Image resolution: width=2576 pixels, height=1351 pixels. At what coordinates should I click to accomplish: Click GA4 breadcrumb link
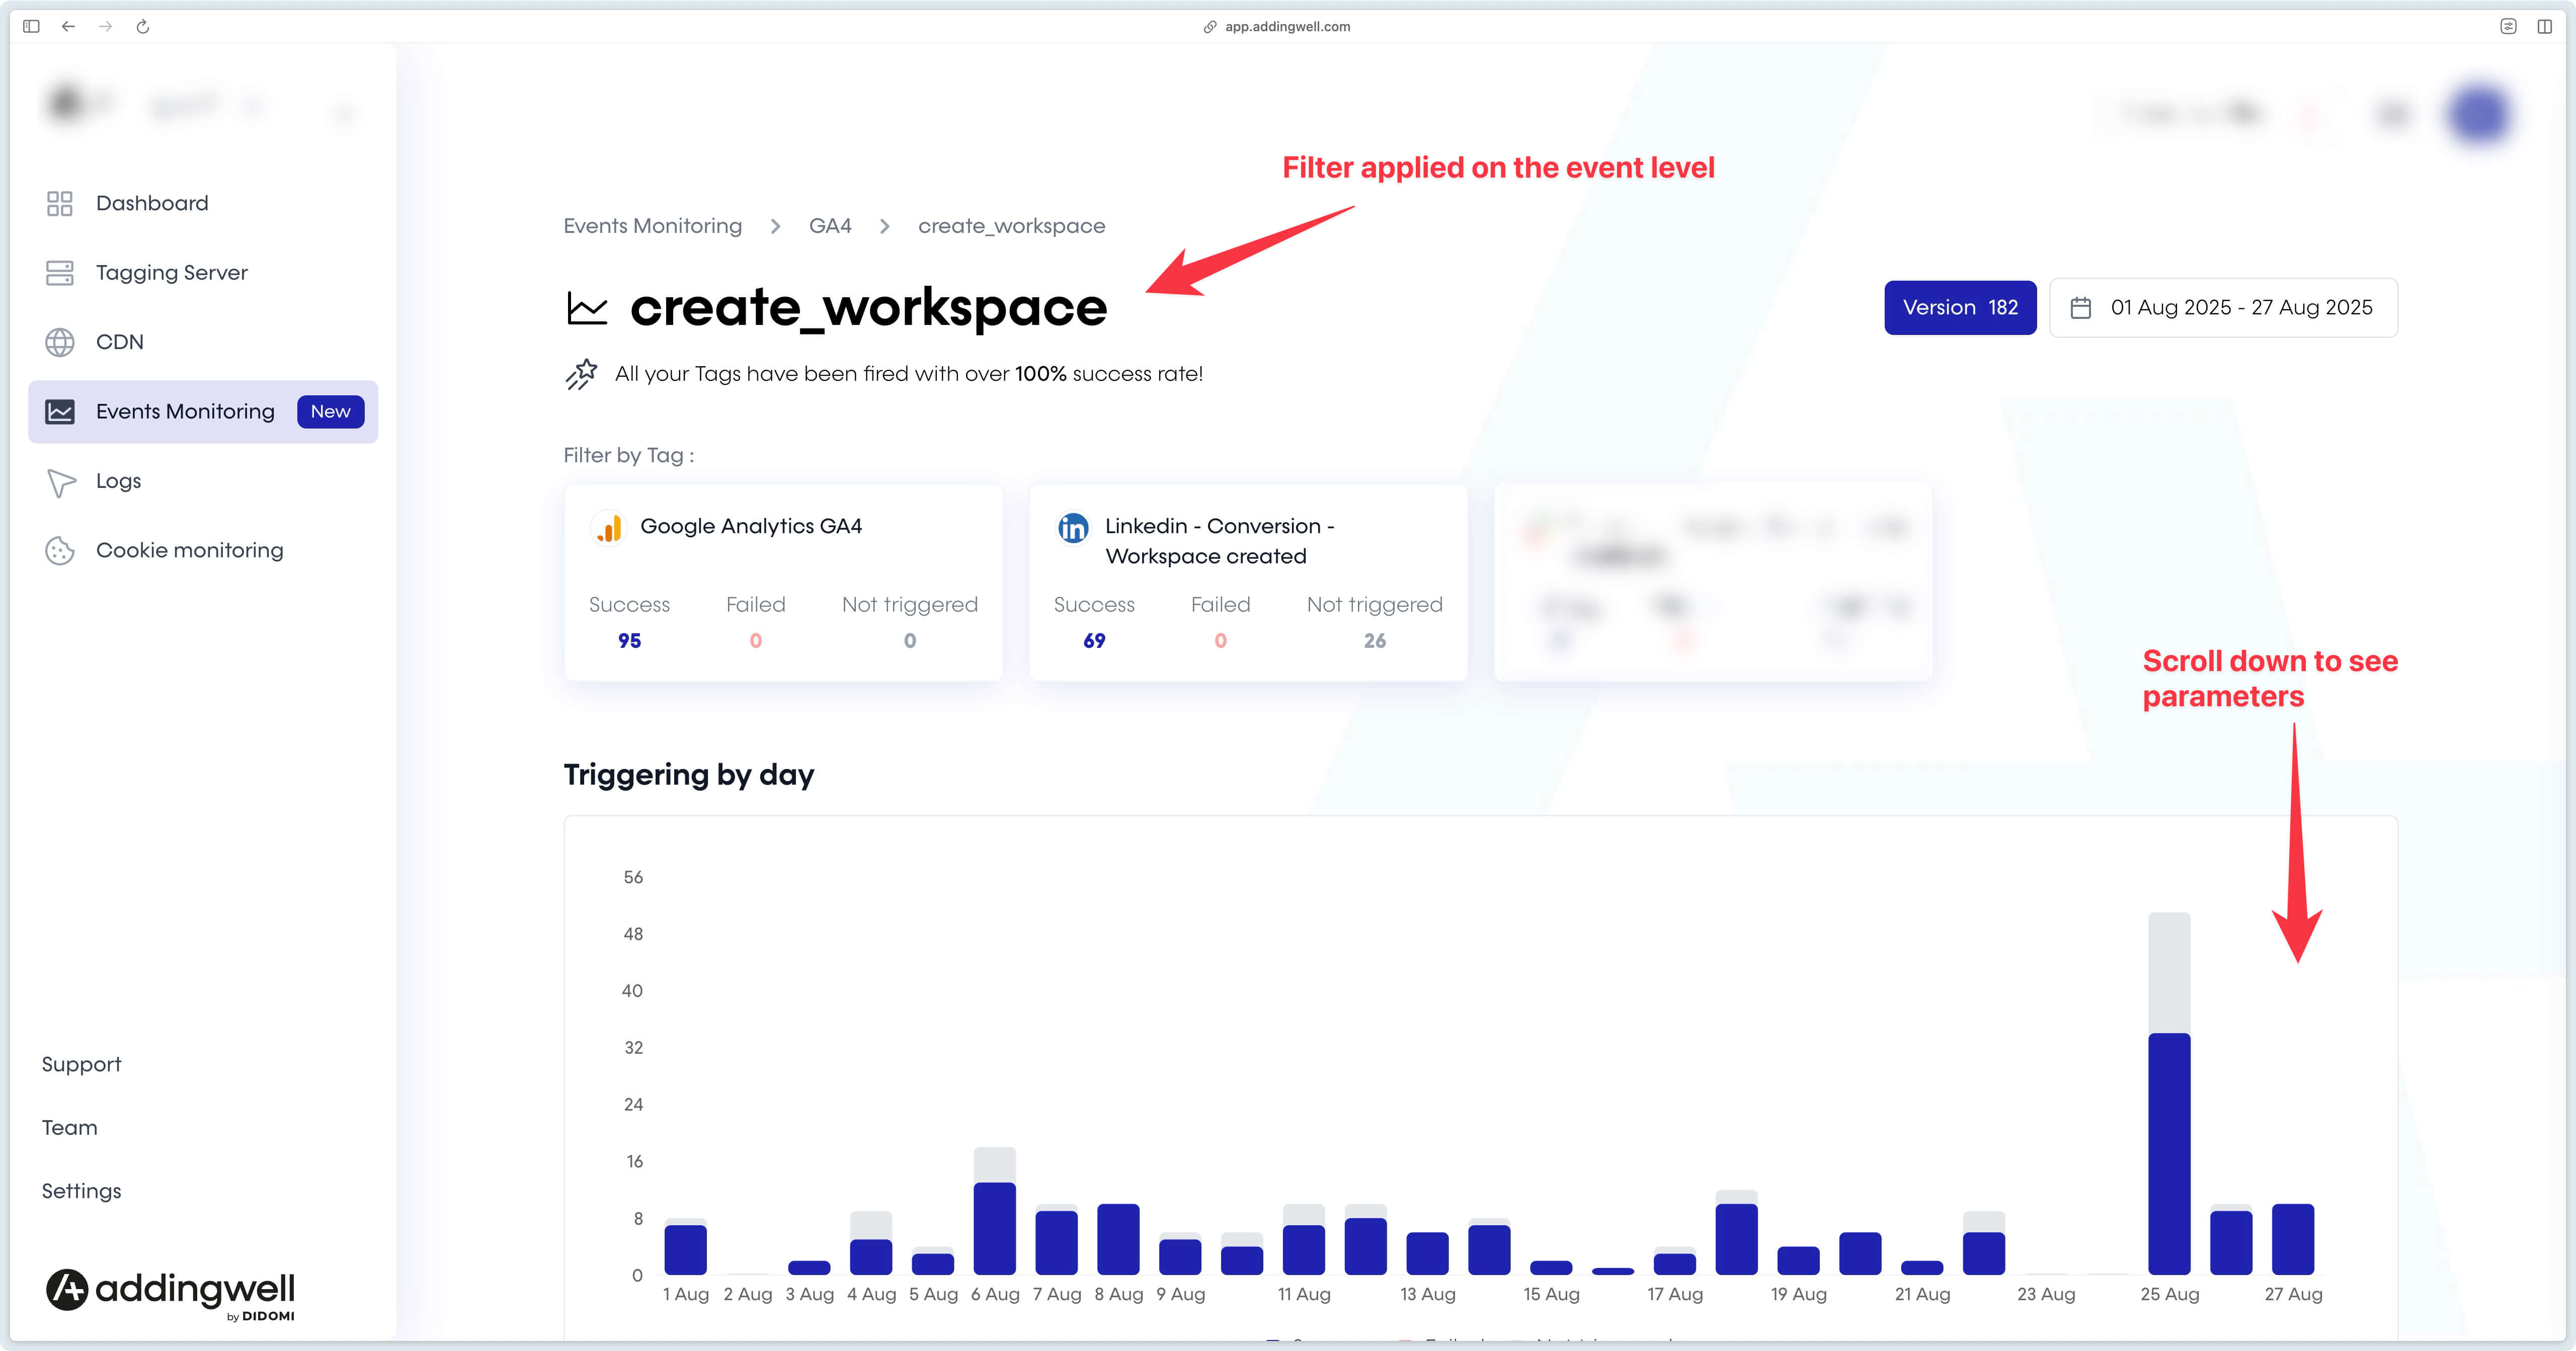(x=830, y=226)
